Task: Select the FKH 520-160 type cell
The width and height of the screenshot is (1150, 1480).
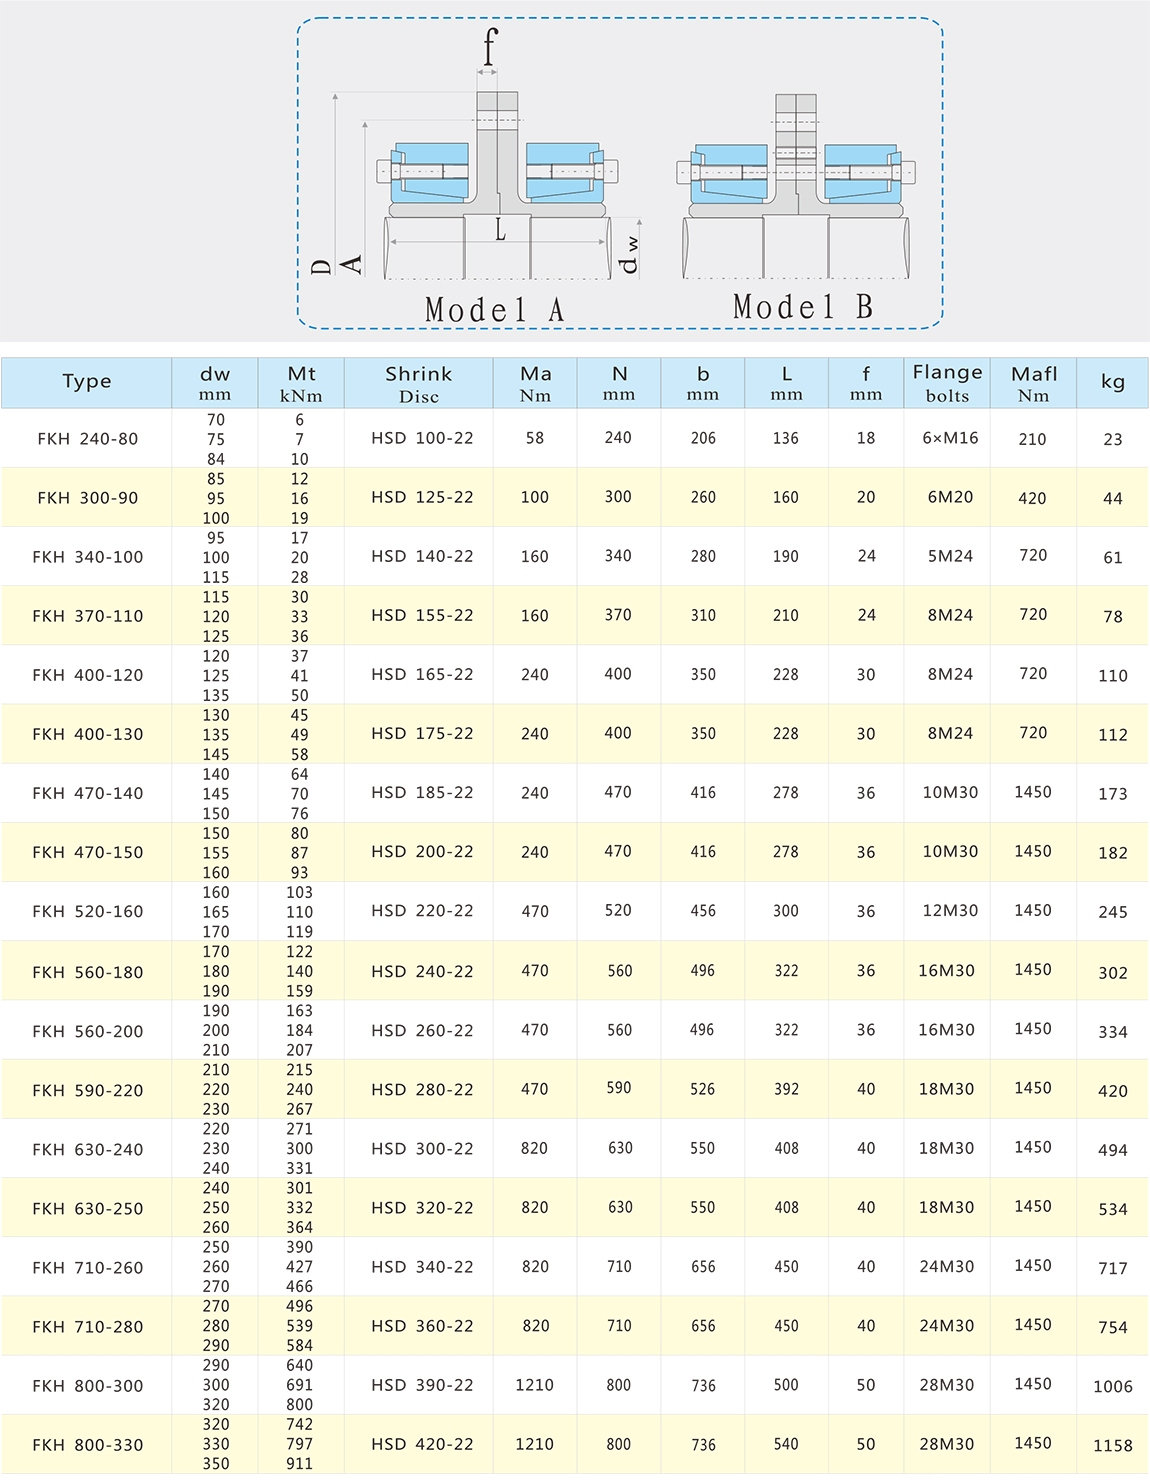Action: [x=87, y=912]
